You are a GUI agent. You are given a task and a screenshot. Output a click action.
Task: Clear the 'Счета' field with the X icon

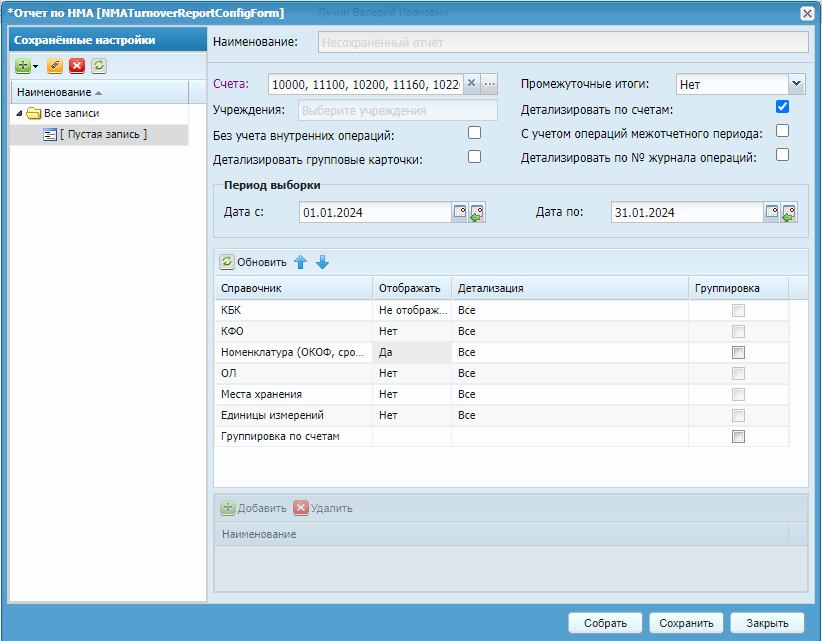[x=471, y=83]
